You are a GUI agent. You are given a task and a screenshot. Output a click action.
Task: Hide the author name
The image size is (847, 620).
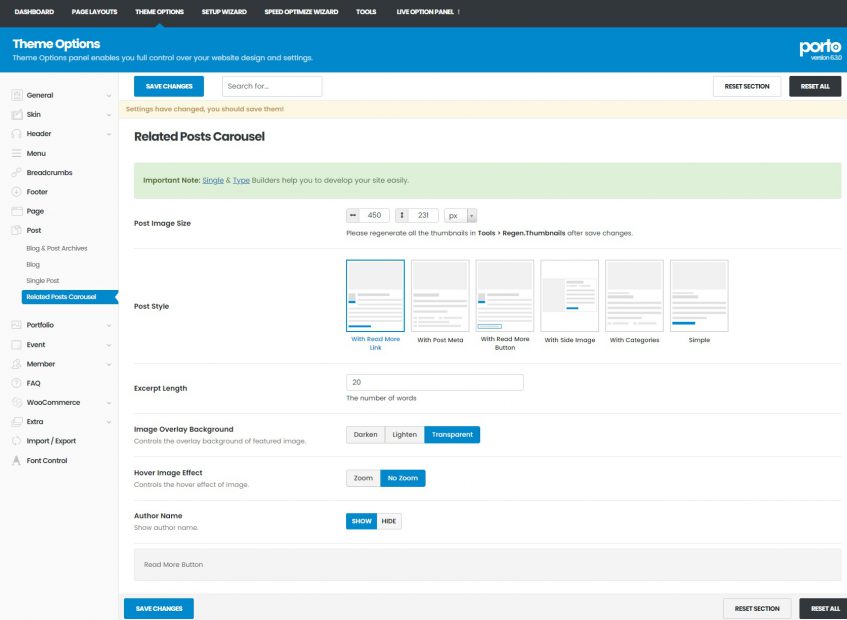[x=388, y=521]
